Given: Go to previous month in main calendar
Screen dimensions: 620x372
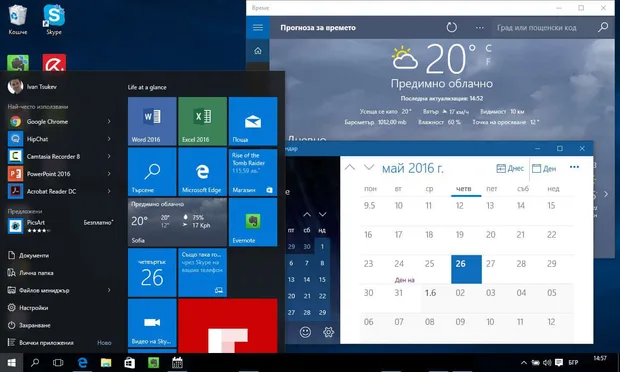Looking at the screenshot, I should 350,167.
